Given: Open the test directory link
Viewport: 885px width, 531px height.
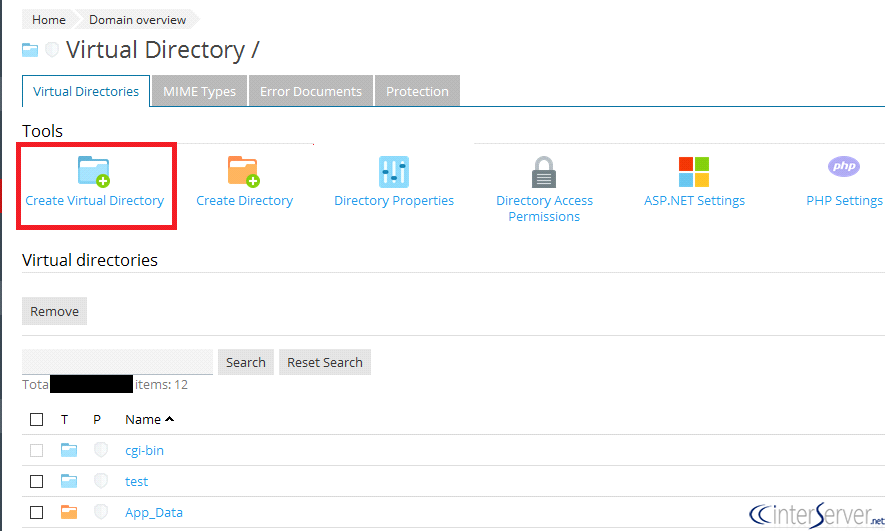Looking at the screenshot, I should coord(137,481).
